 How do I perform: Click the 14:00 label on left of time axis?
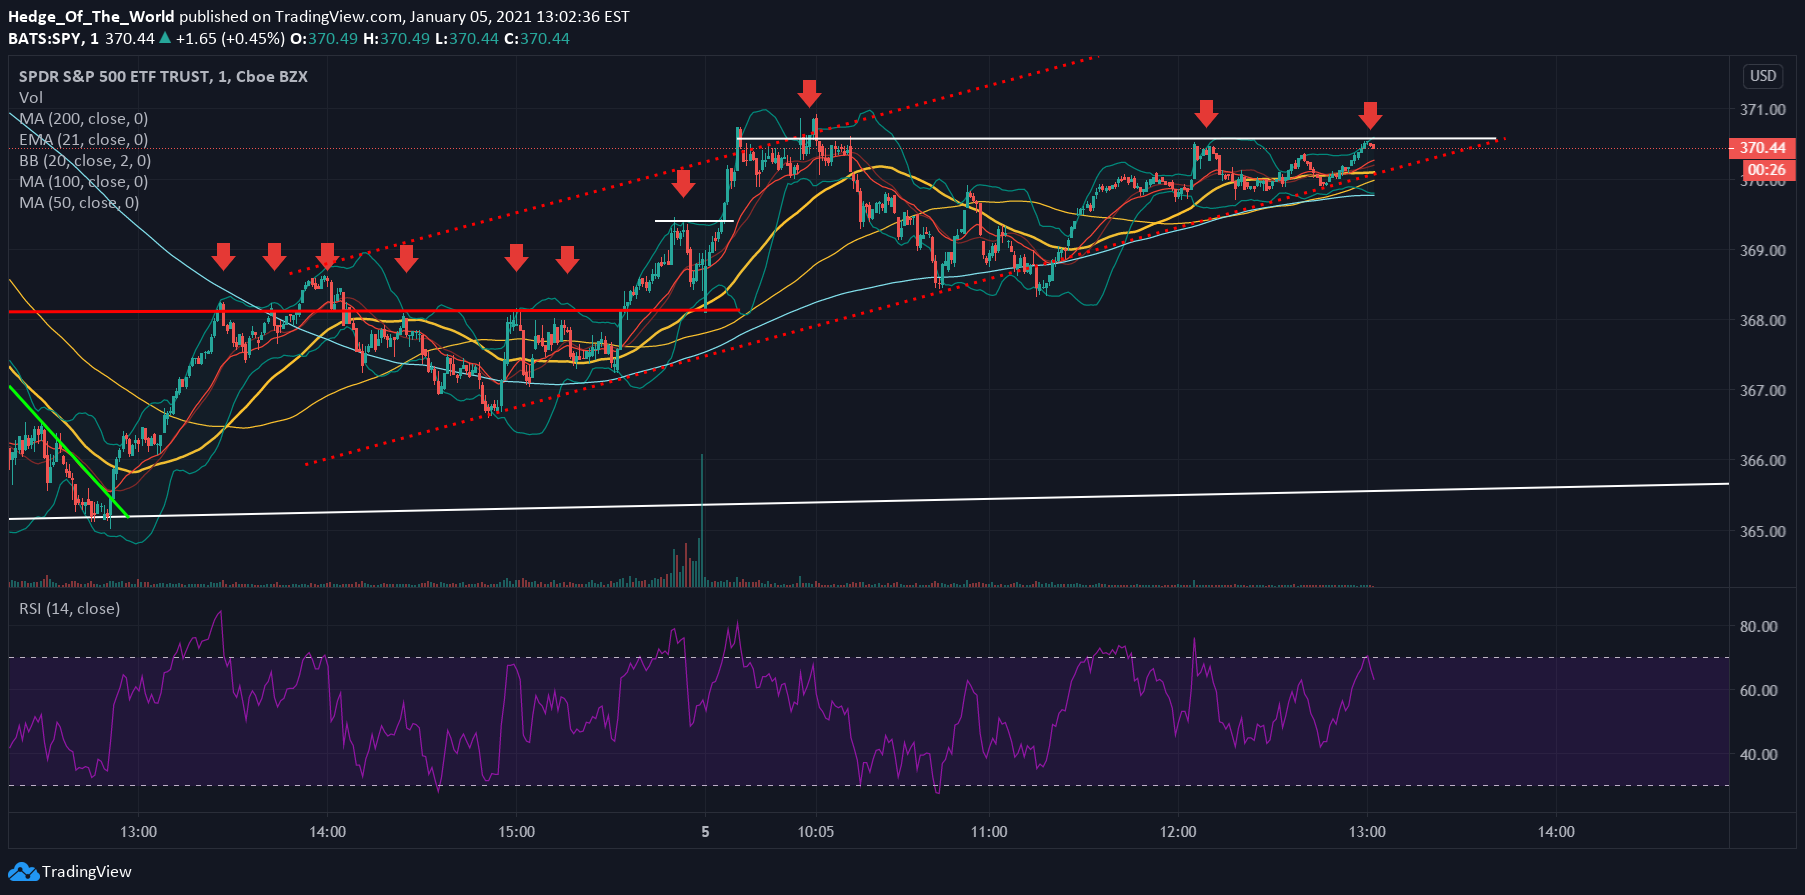click(x=327, y=832)
